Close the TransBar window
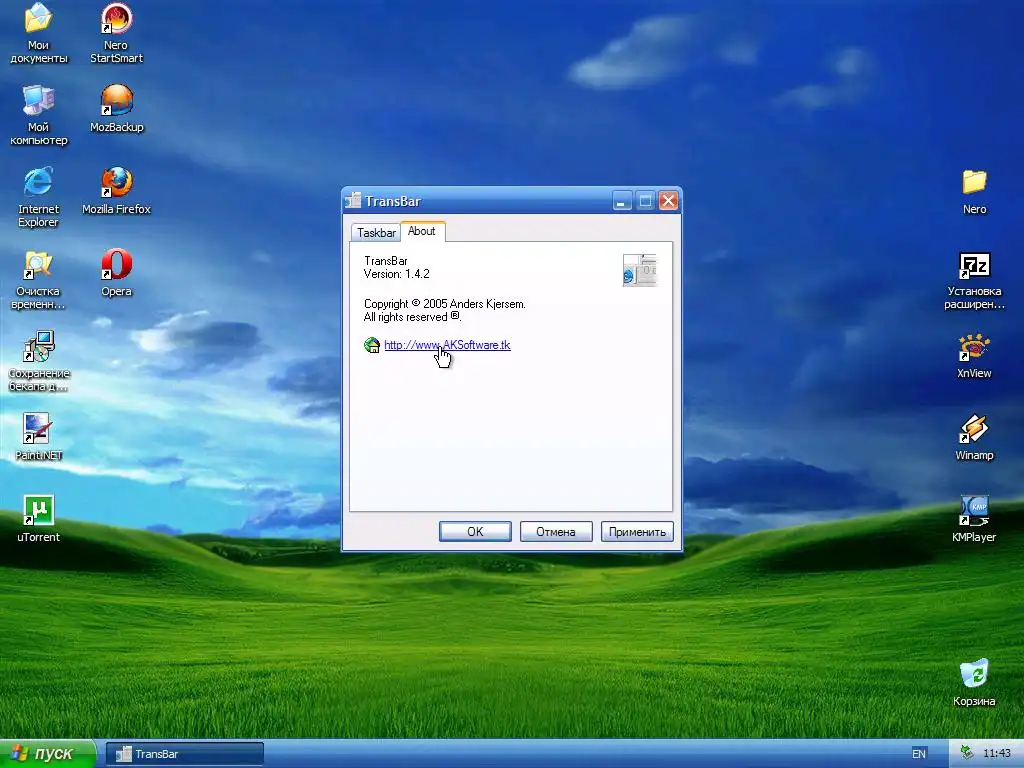The width and height of the screenshot is (1024, 768). tap(667, 201)
